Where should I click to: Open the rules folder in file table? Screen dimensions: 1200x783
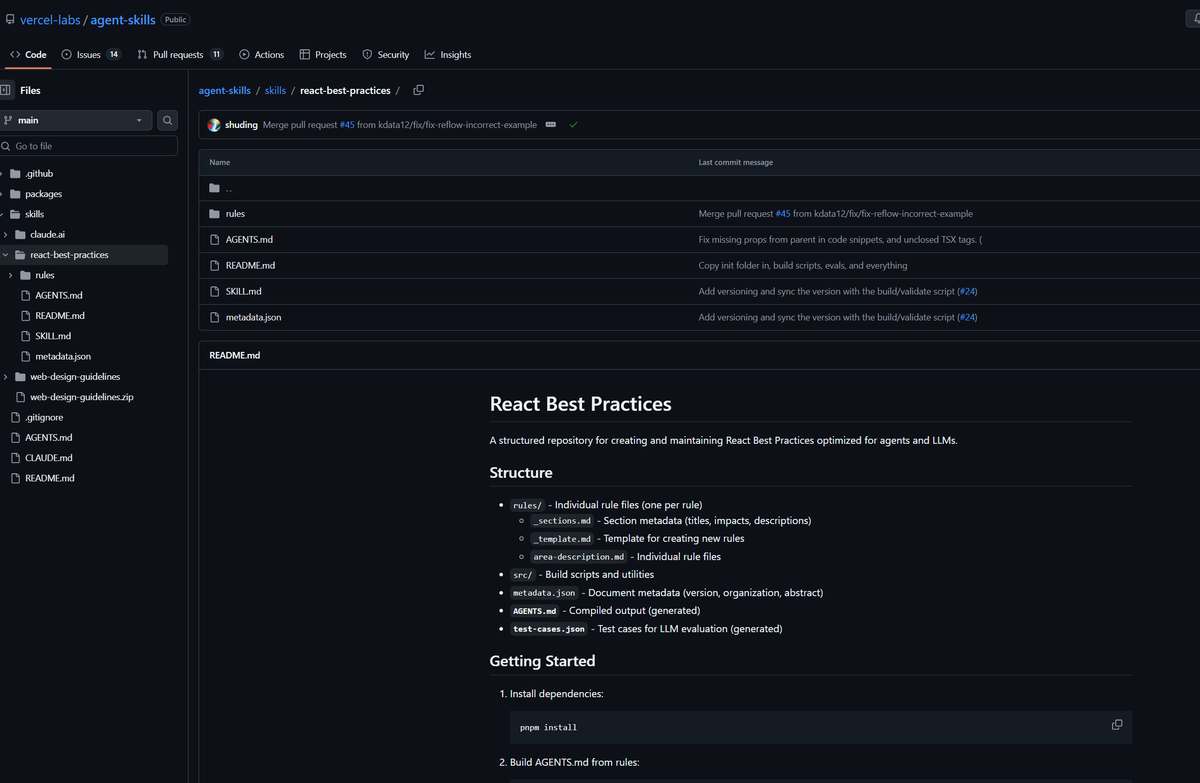235,214
